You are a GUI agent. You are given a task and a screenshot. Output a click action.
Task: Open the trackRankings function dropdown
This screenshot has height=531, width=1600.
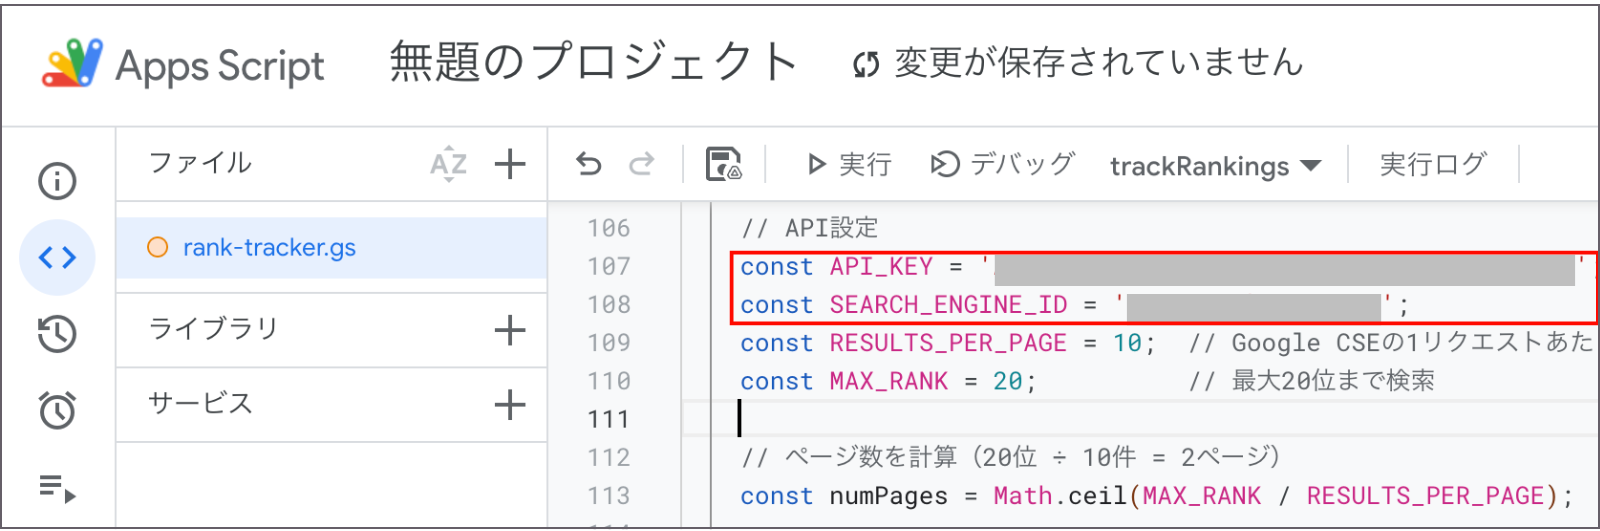click(1215, 166)
